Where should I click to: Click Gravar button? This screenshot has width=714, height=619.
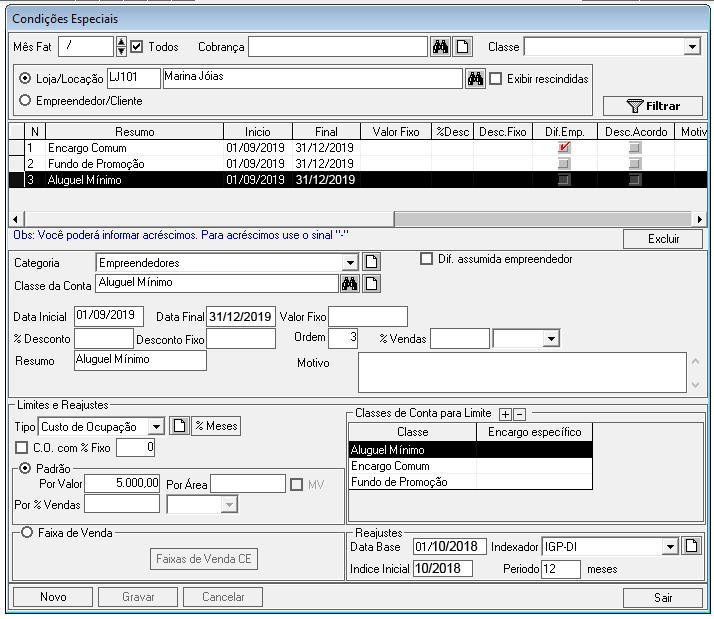pyautogui.click(x=138, y=597)
